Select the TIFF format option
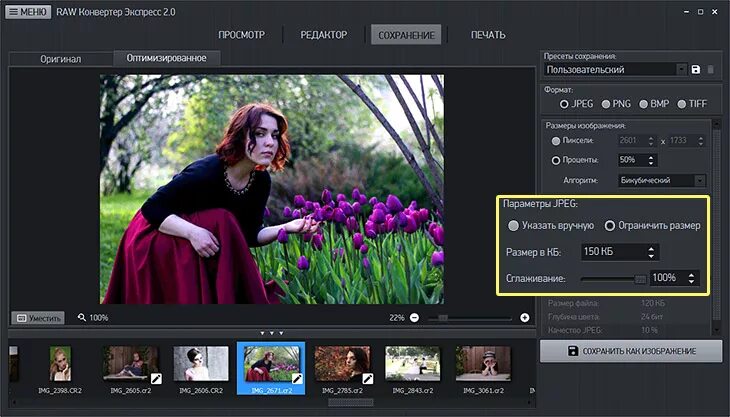The width and height of the screenshot is (730, 417). point(692,104)
